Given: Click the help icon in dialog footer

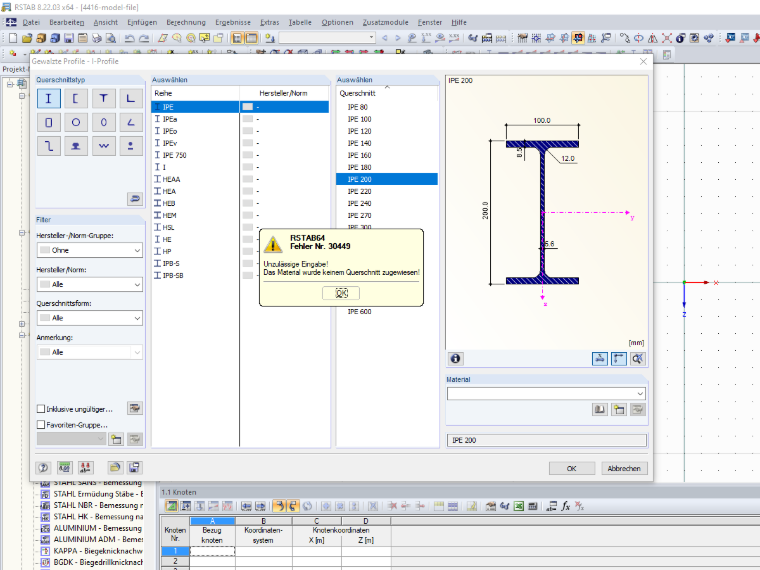Looking at the screenshot, I should coord(43,468).
